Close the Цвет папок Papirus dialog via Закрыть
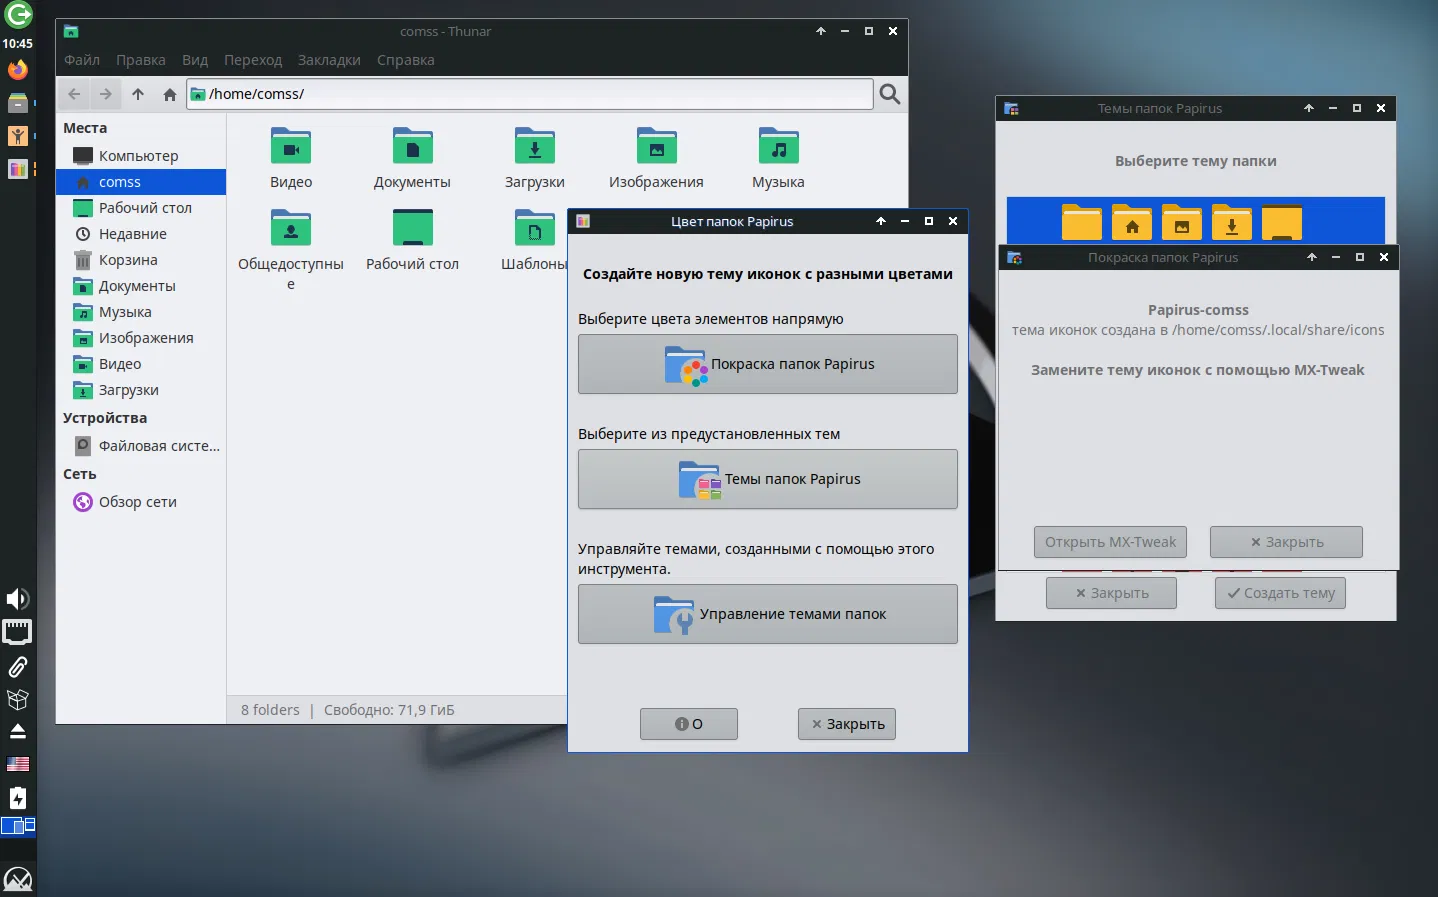The height and width of the screenshot is (897, 1438). point(847,724)
